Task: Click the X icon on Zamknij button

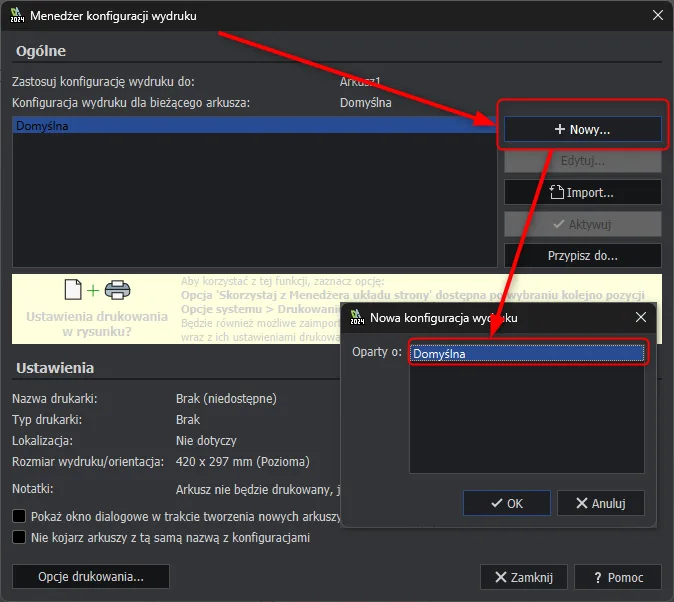Action: [500, 577]
